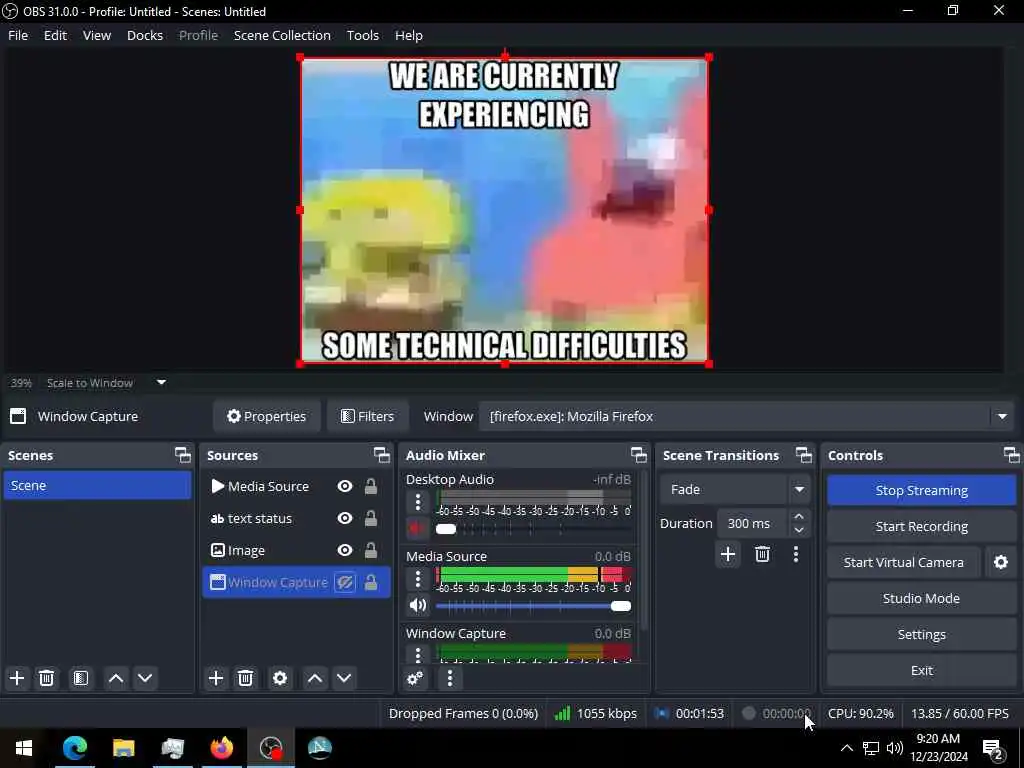Screen dimensions: 1024x768
Task: Enable Studio Mode
Action: click(x=921, y=598)
